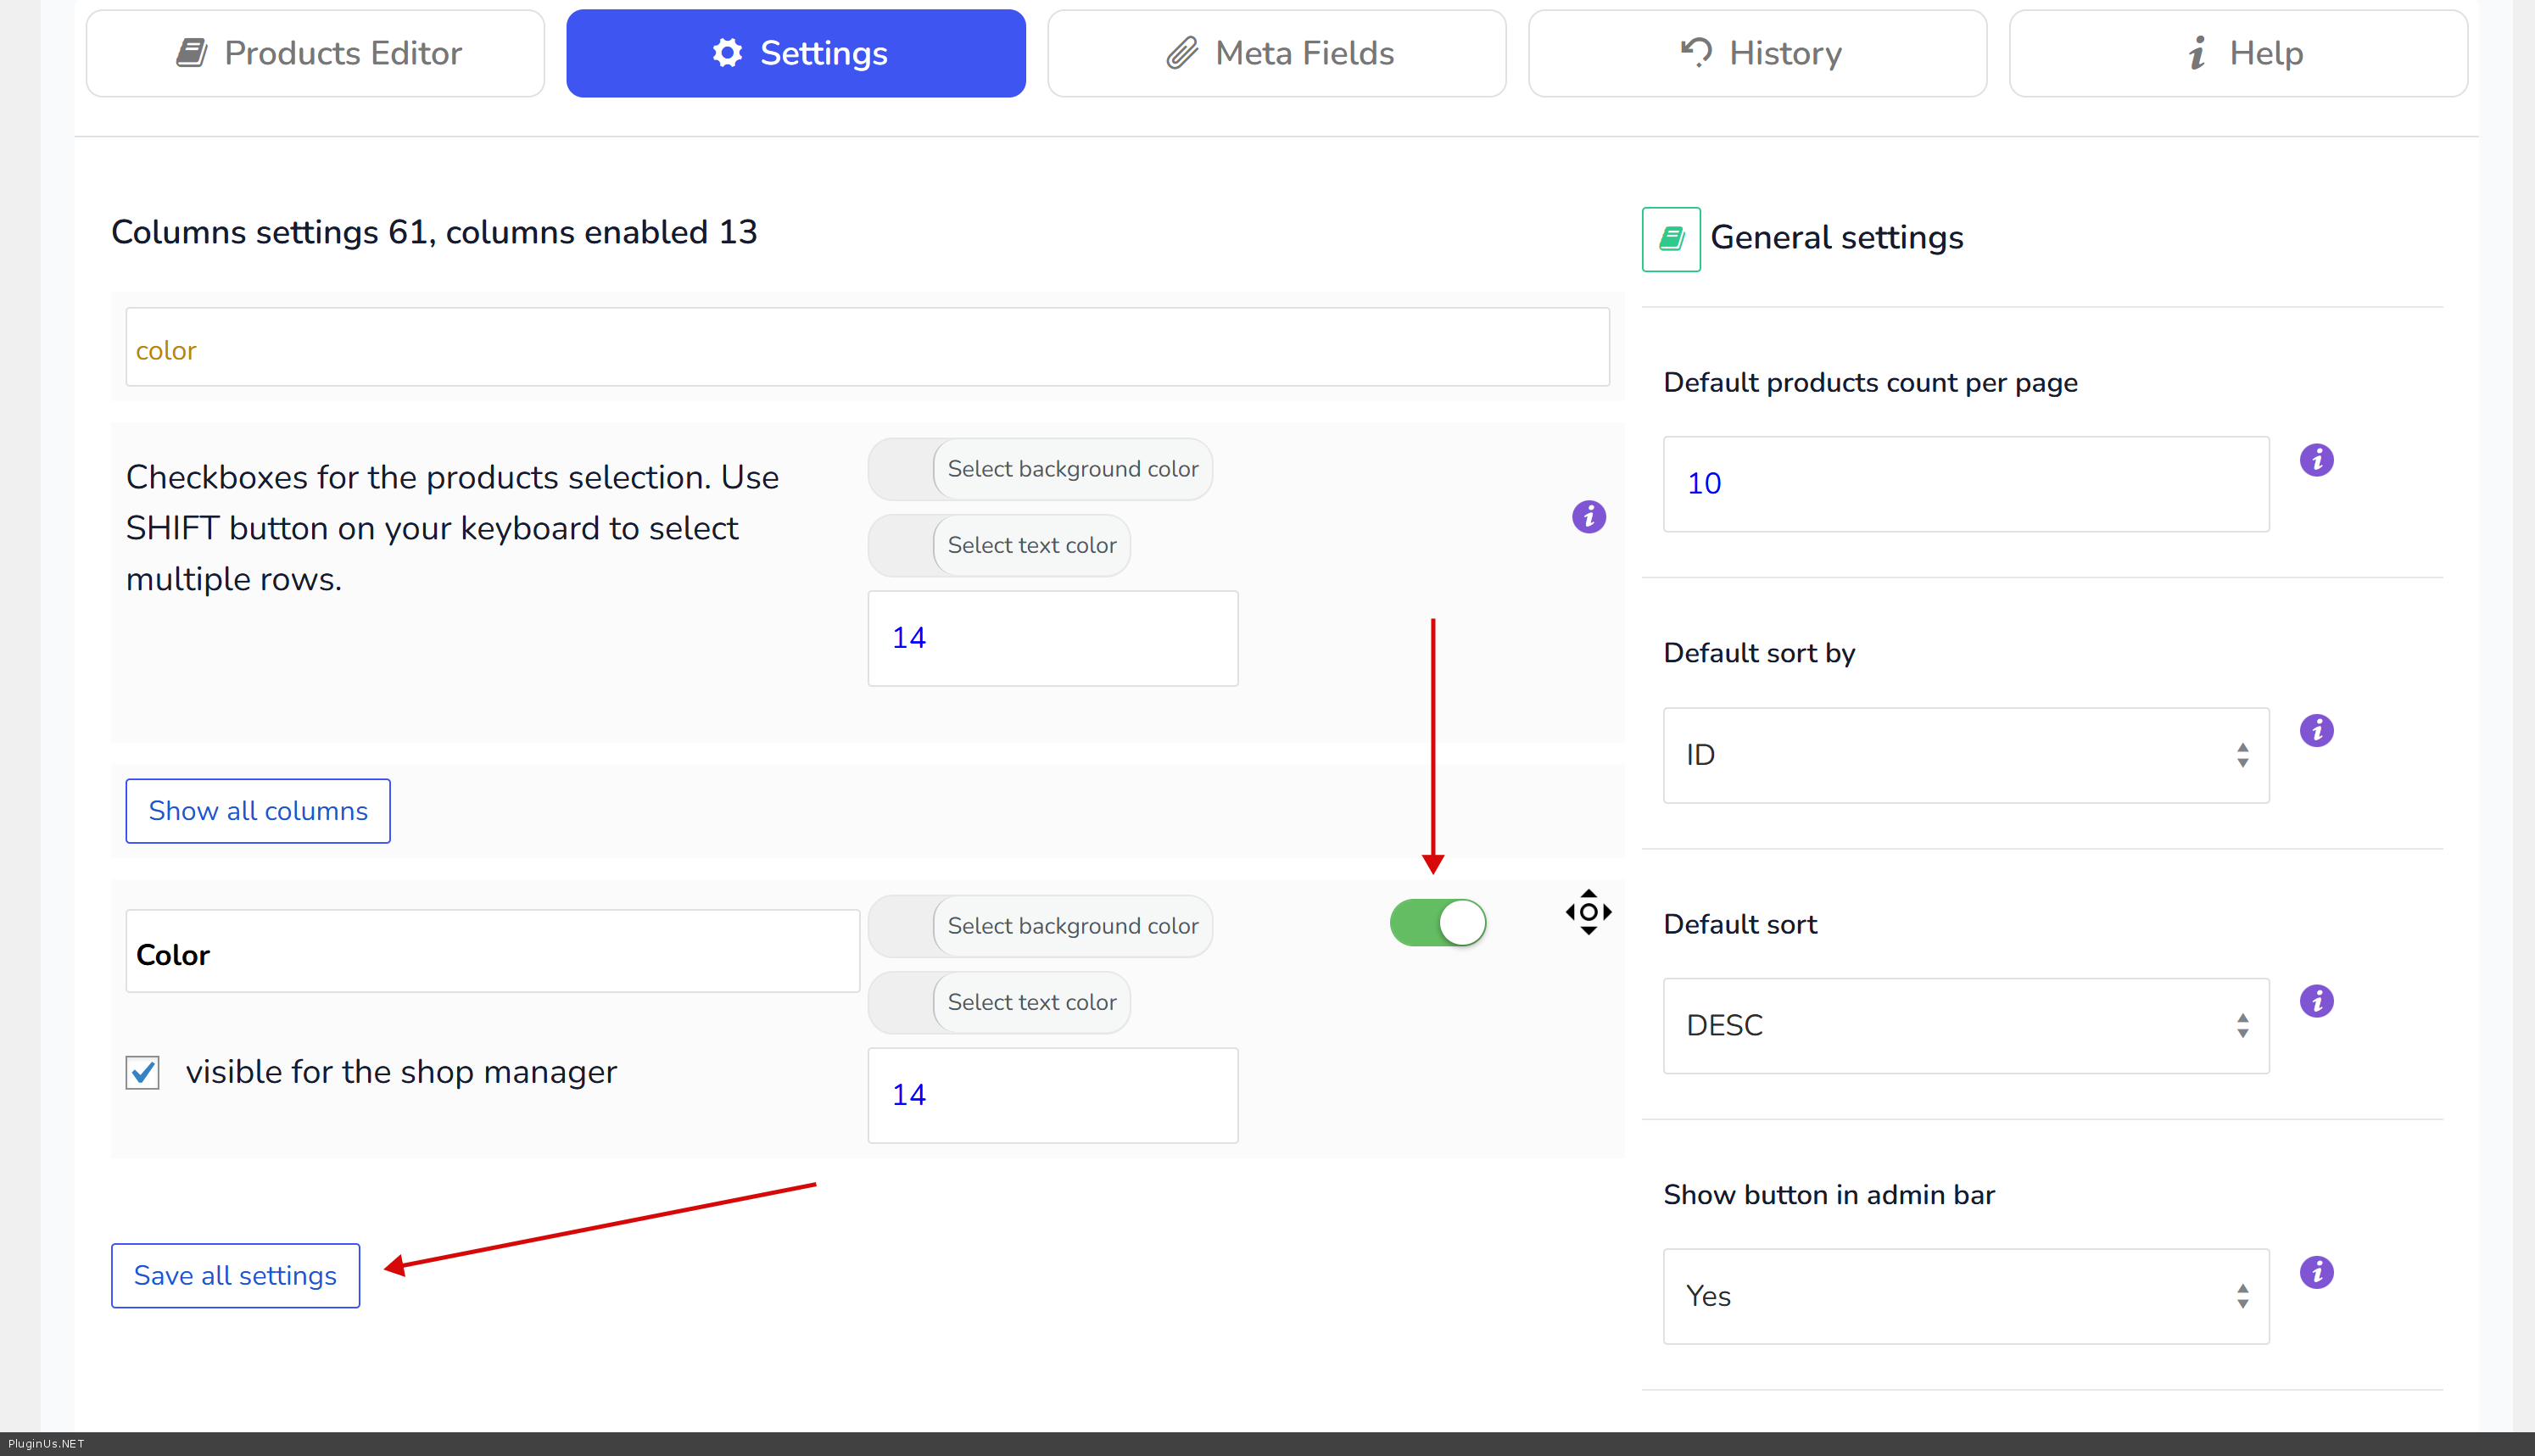
Task: Click info icon next to Default sort by
Action: click(x=2316, y=730)
